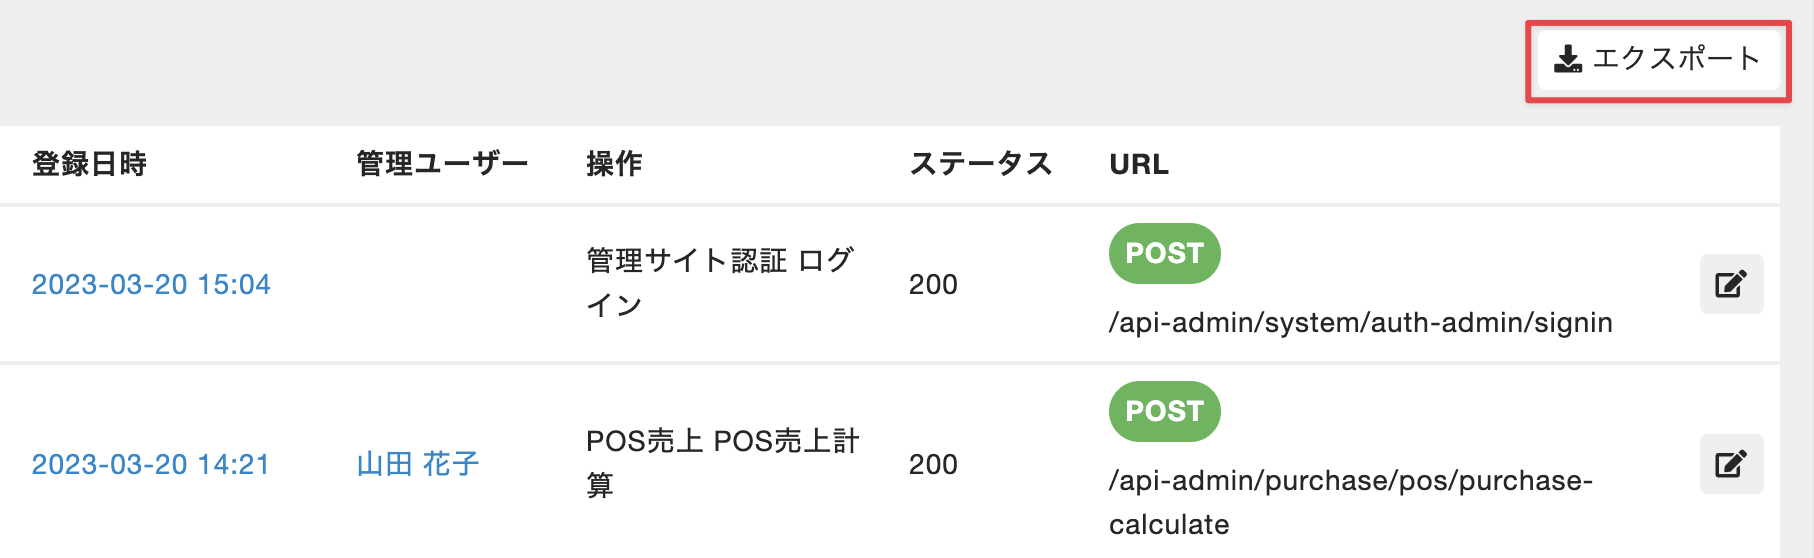The height and width of the screenshot is (558, 1814).
Task: Click status 200 in the 15:04 row
Action: pos(933,285)
